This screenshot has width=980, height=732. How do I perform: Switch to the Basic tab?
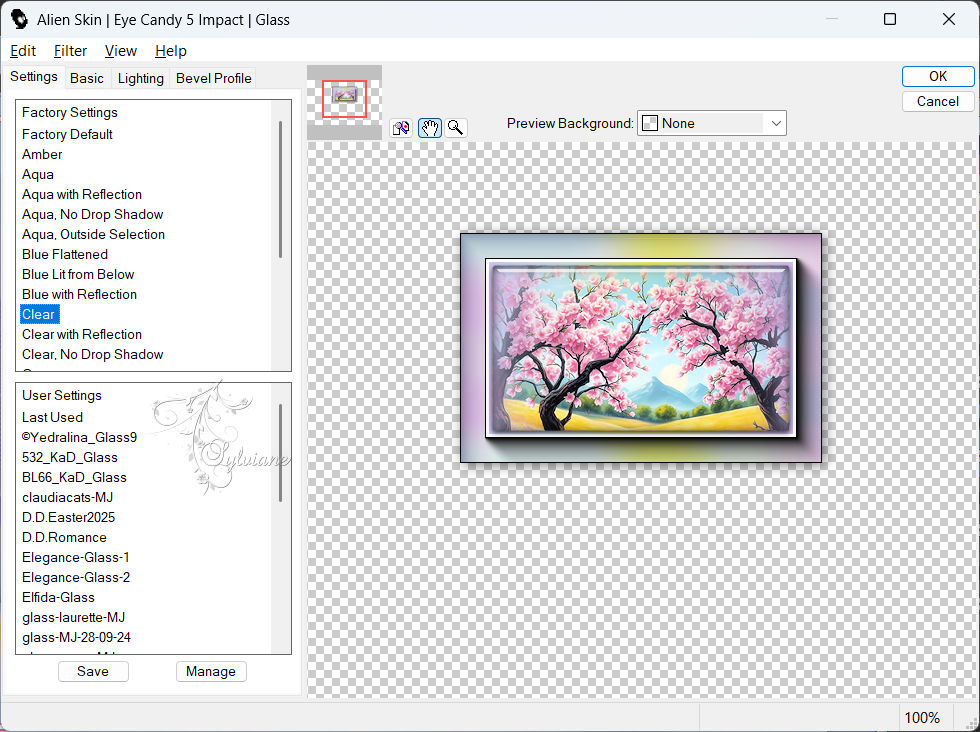click(x=87, y=78)
